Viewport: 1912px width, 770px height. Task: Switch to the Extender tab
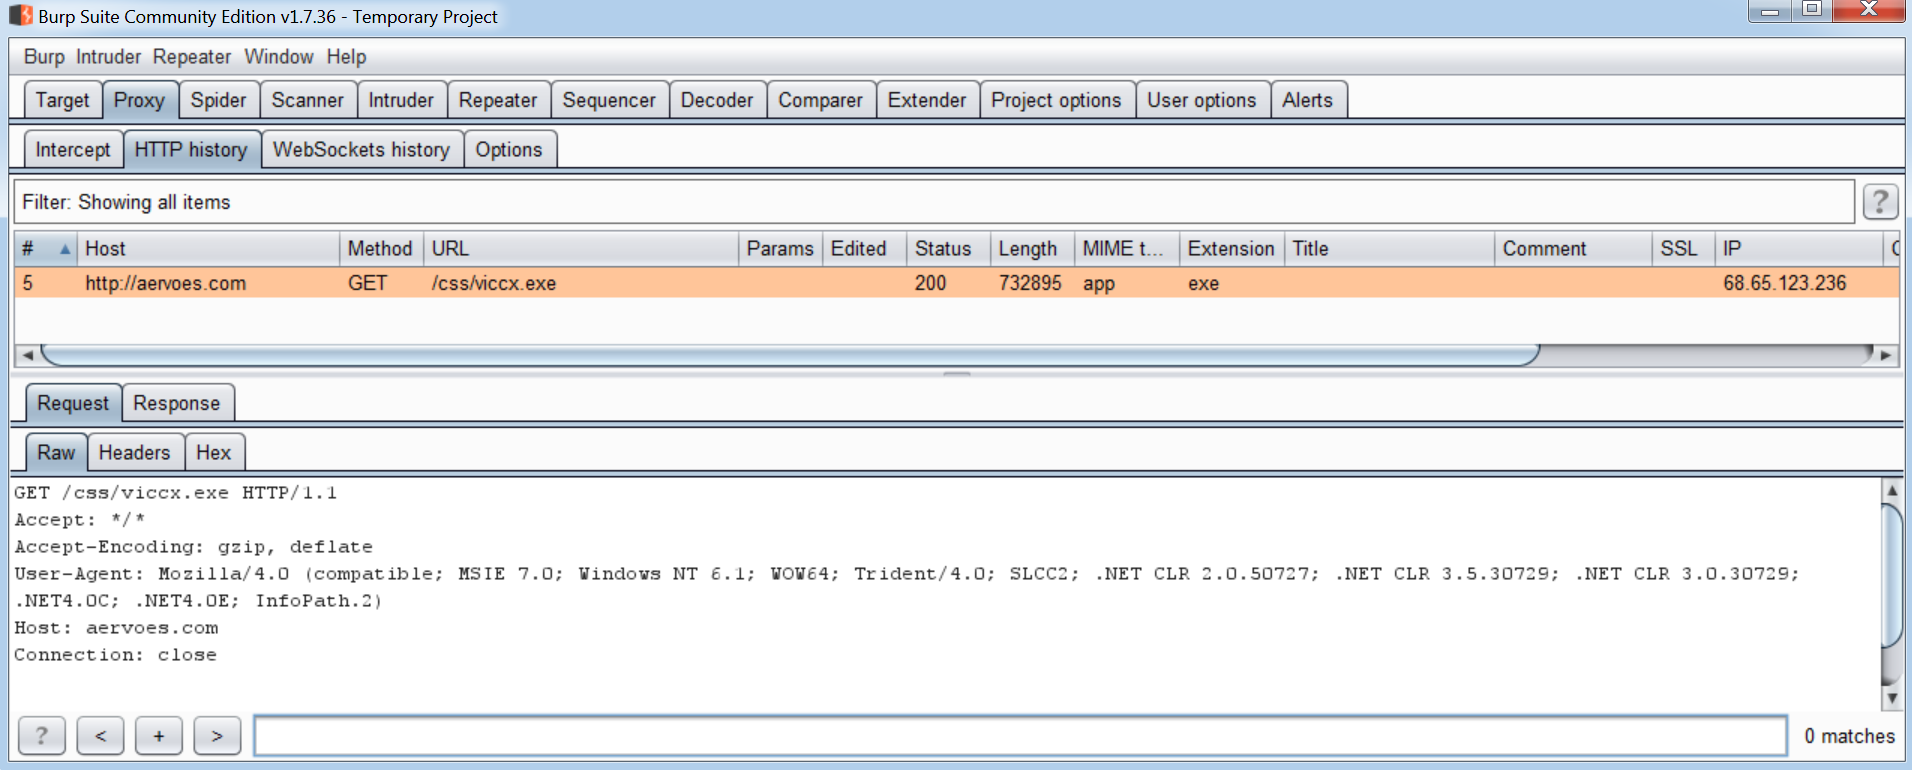click(x=927, y=100)
